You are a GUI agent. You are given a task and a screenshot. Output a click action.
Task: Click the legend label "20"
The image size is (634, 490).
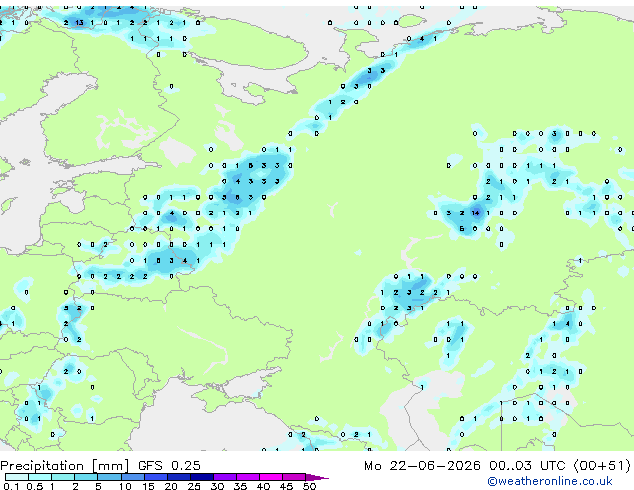click(171, 486)
